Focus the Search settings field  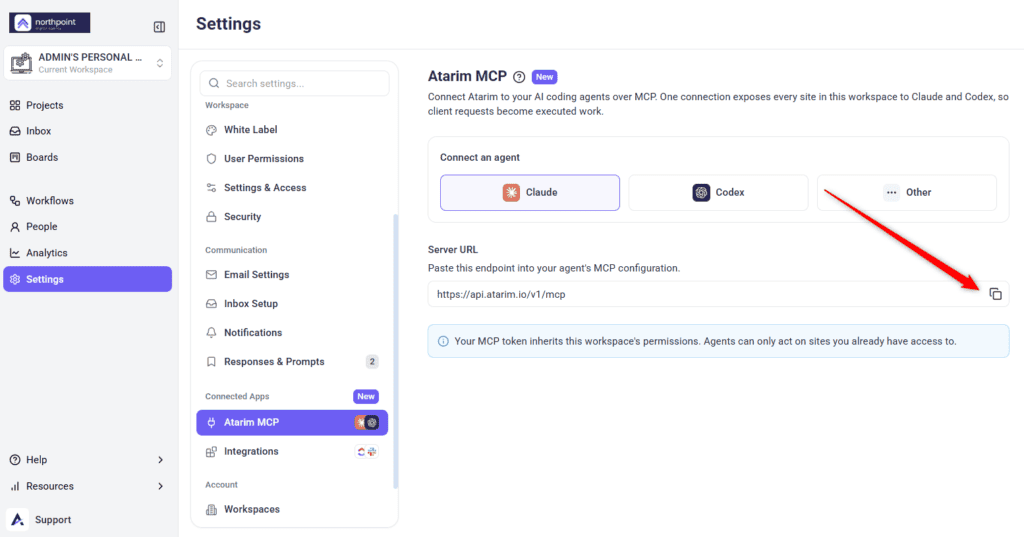point(295,84)
